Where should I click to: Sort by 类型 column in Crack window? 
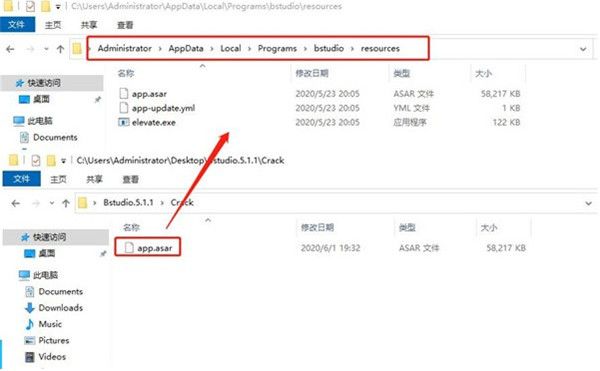click(x=407, y=228)
